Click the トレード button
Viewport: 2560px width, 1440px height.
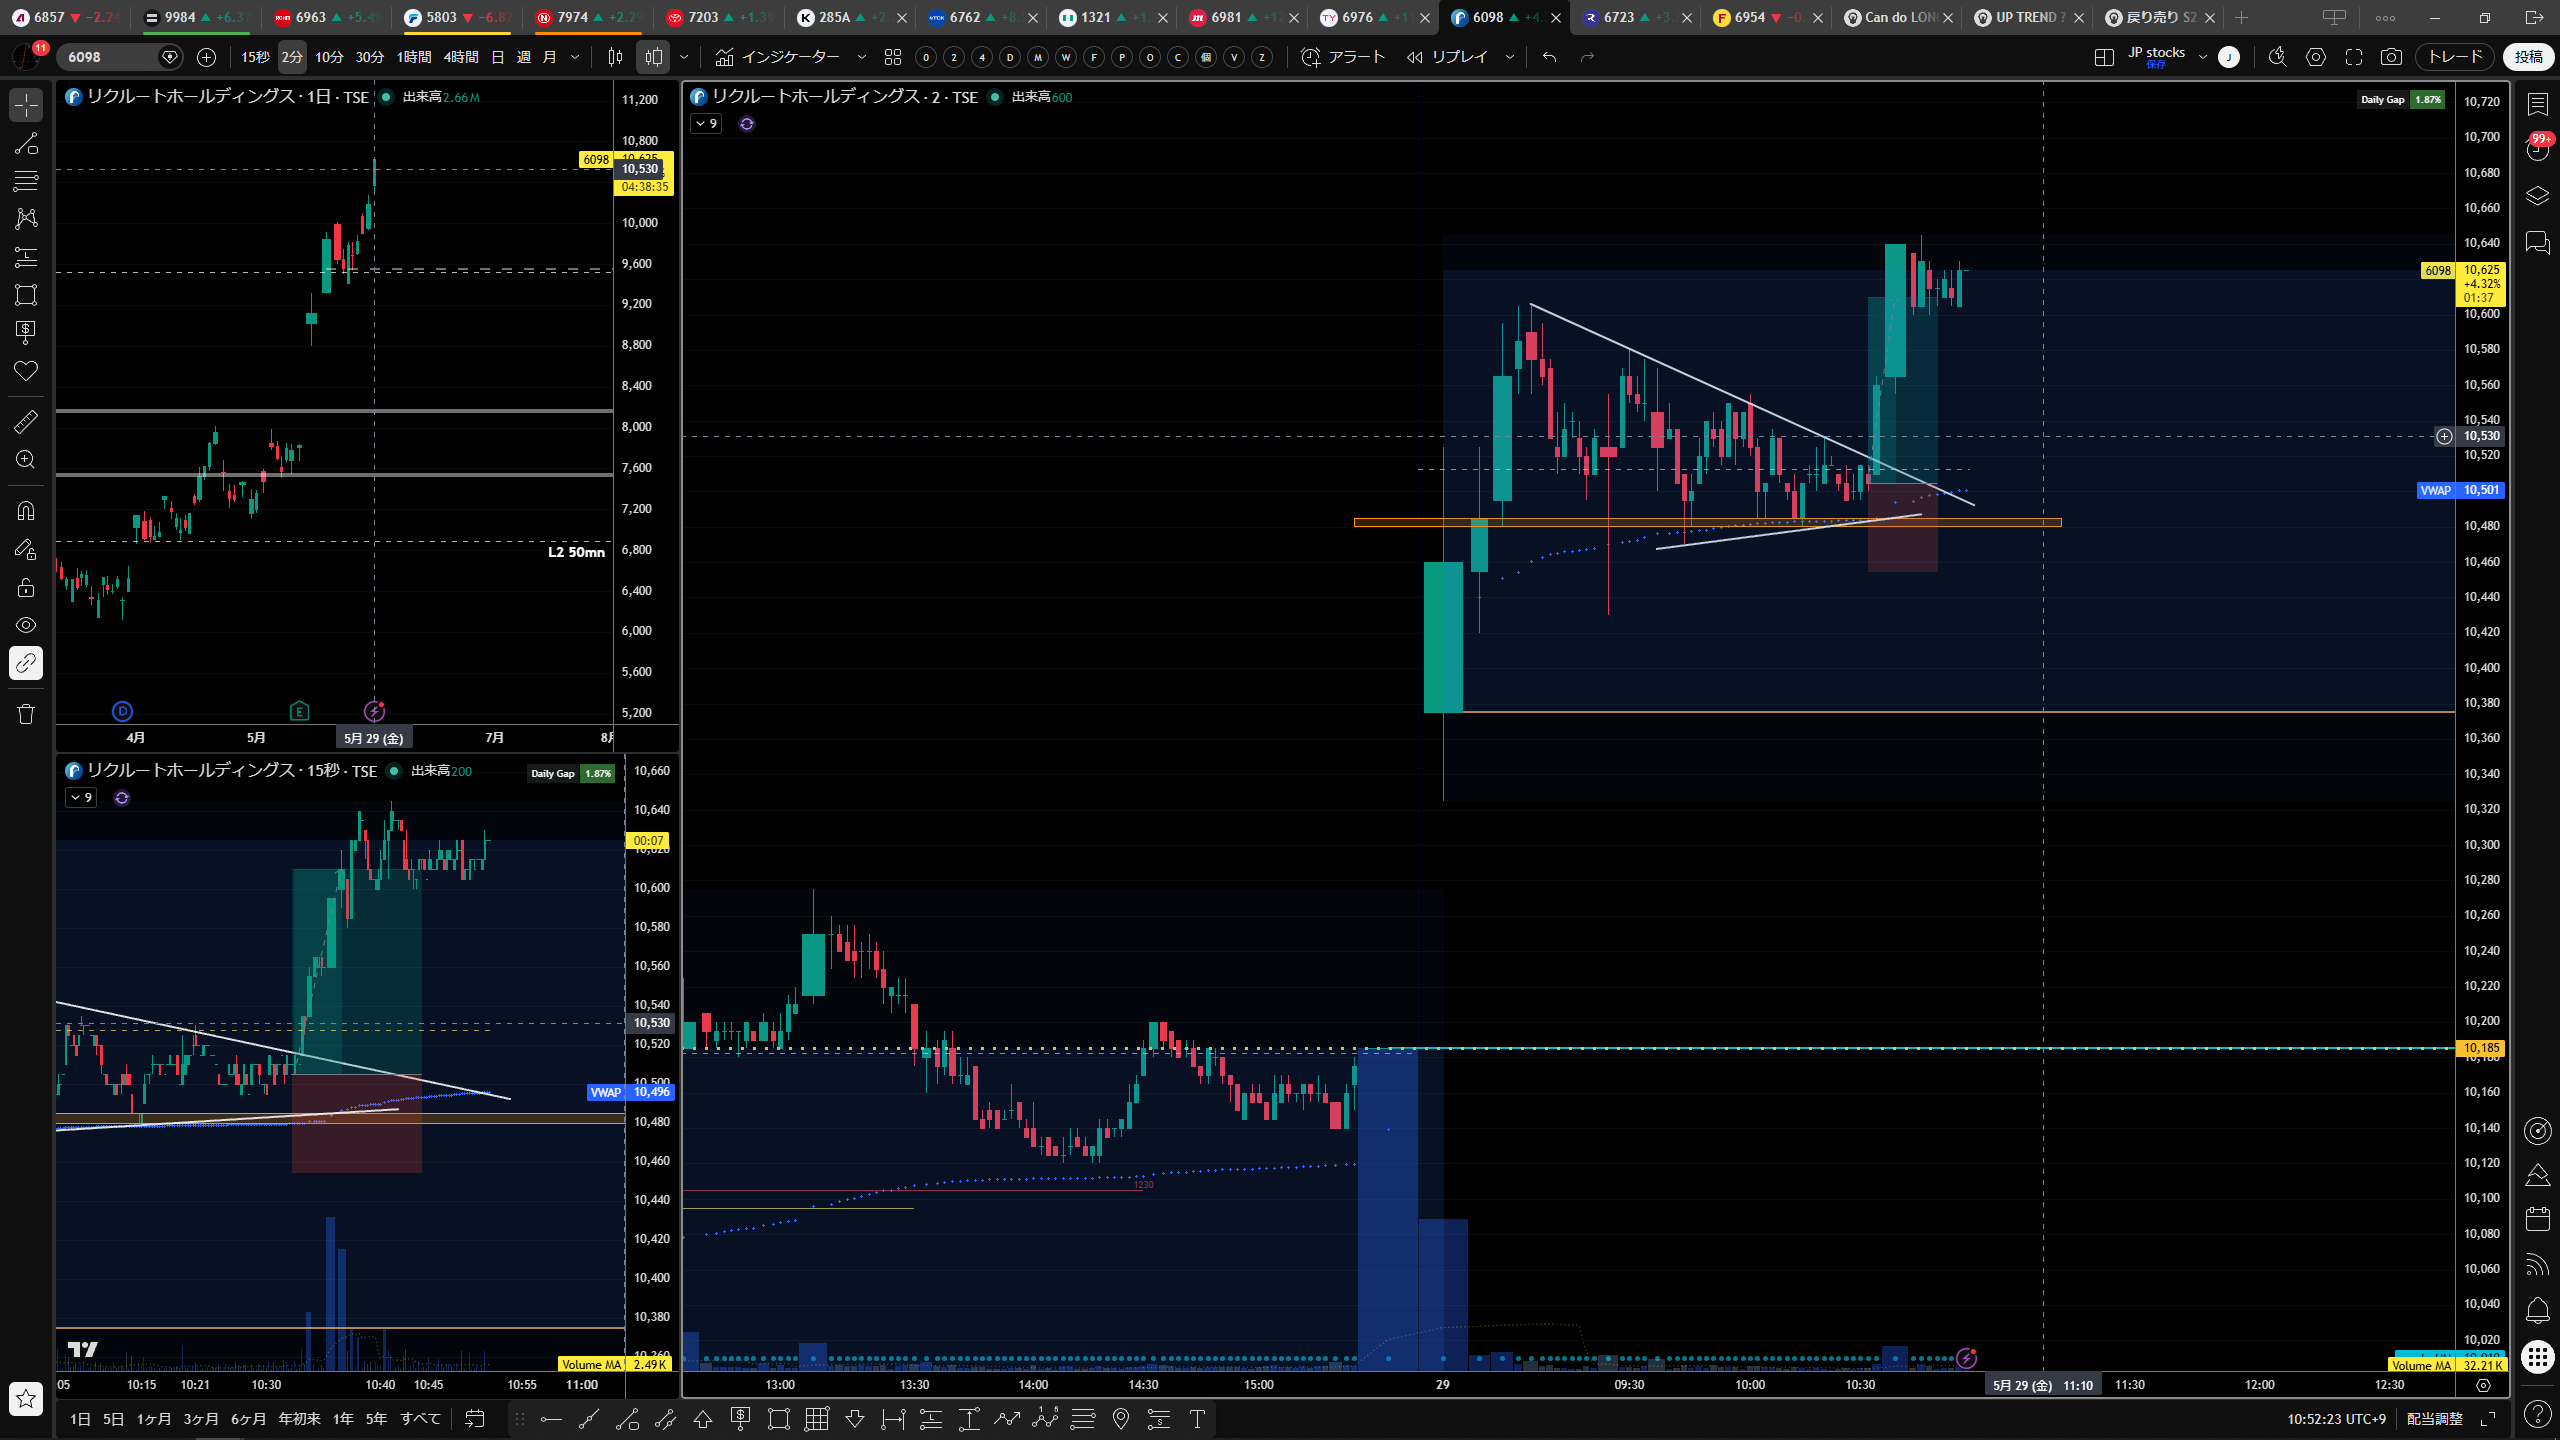pyautogui.click(x=2456, y=57)
